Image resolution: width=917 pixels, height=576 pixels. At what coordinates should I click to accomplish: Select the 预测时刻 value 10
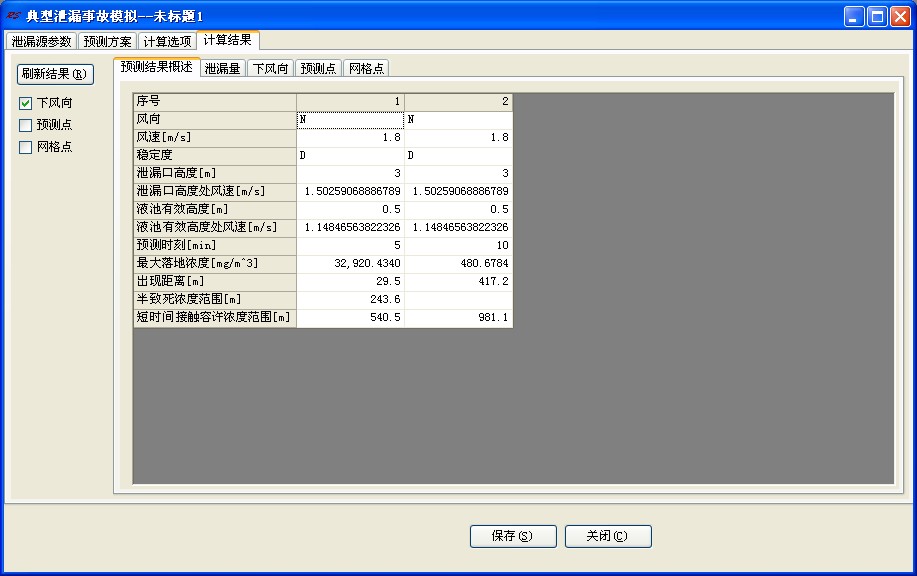point(458,245)
